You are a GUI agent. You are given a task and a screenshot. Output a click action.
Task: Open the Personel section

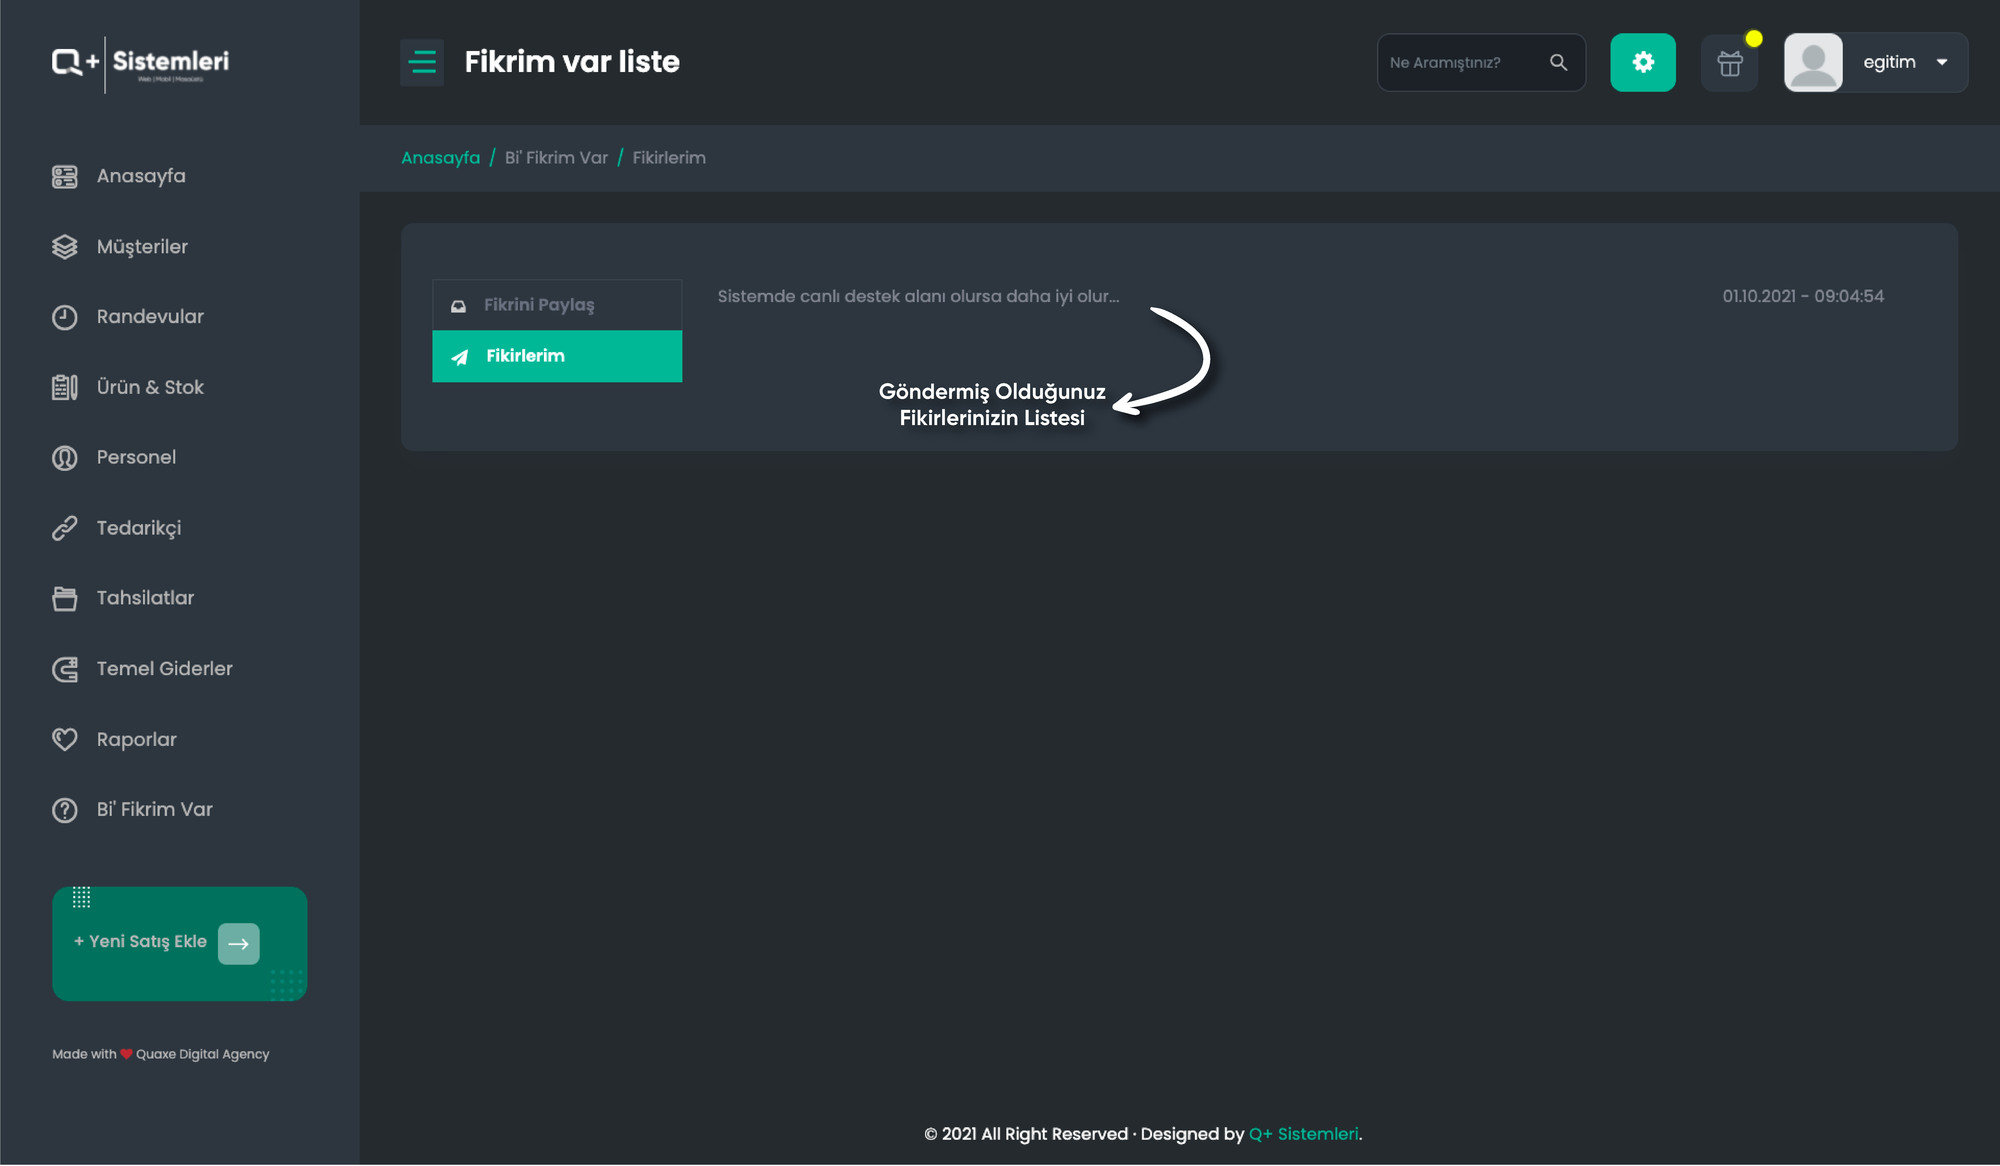136,457
